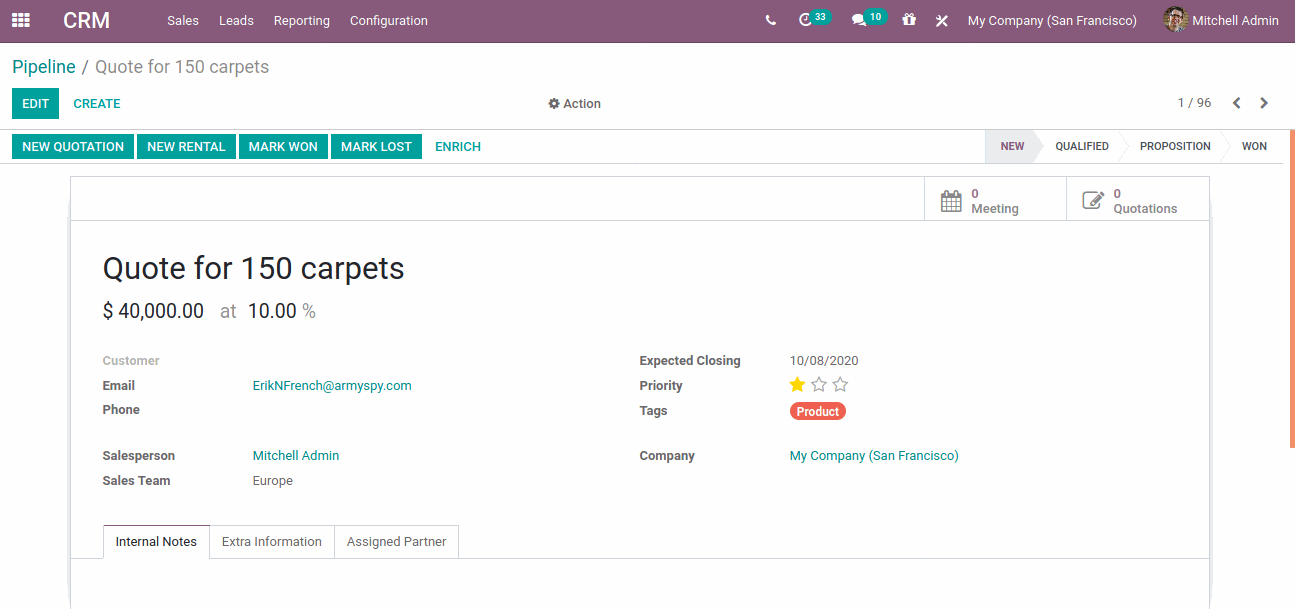The image size is (1295, 609).
Task: Open Mitchell Admin user menu
Action: (1221, 20)
